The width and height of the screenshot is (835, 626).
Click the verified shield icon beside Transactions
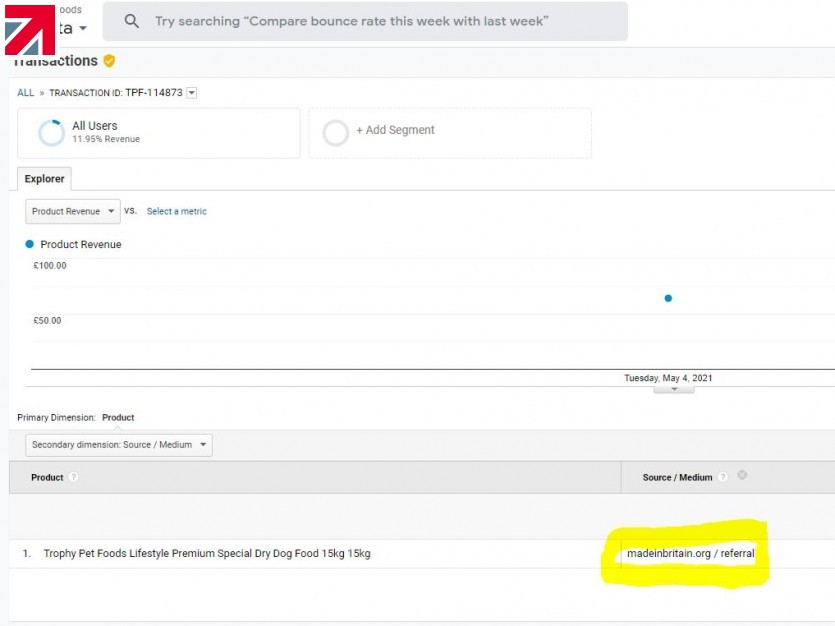coord(109,61)
